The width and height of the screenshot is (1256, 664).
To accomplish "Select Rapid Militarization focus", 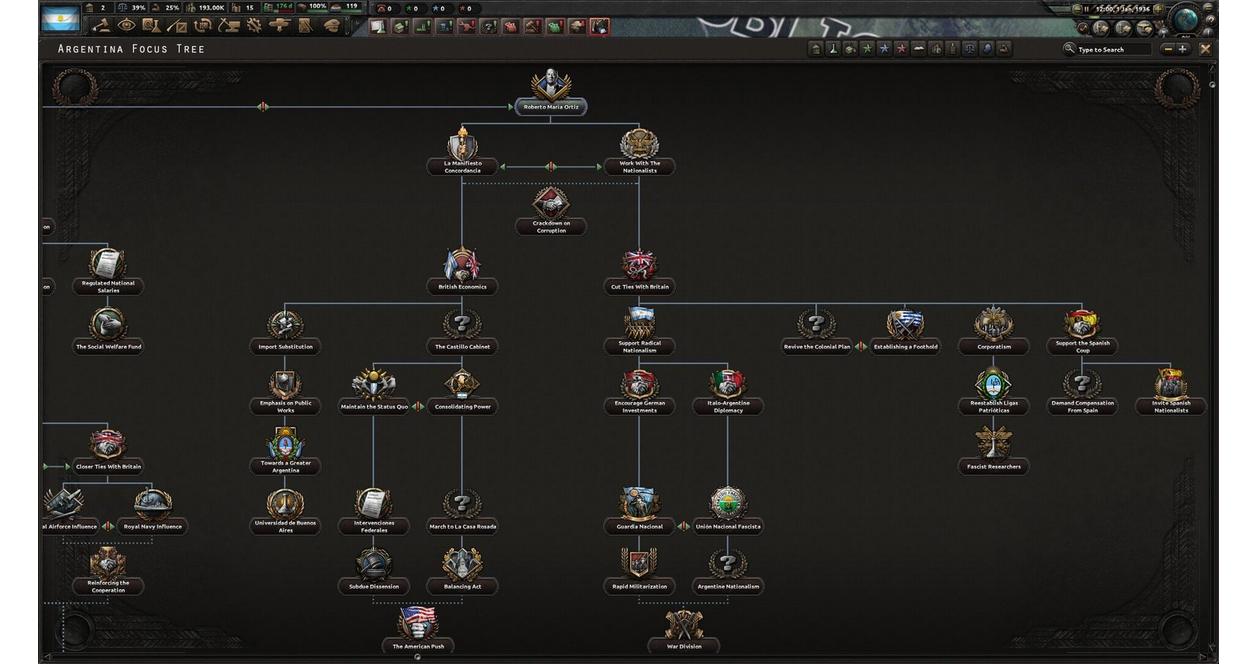I will pyautogui.click(x=639, y=572).
